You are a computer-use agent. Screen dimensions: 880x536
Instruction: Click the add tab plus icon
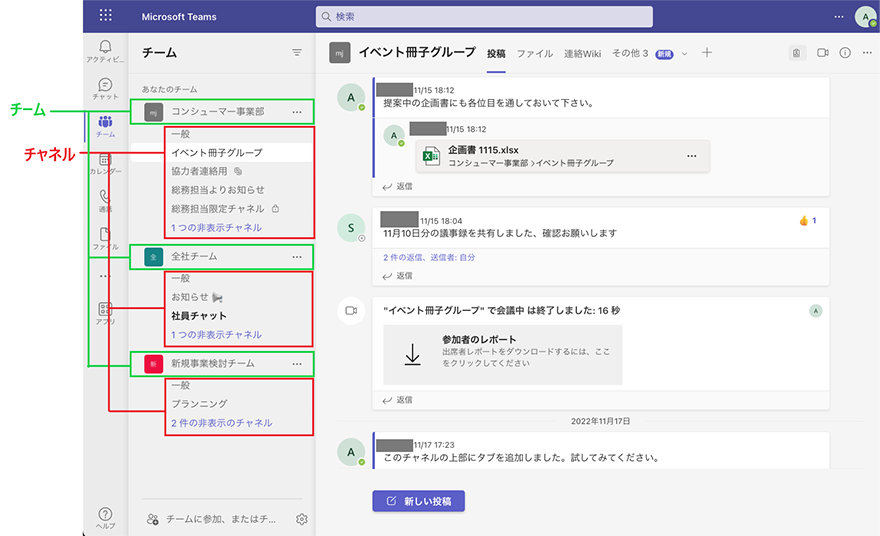point(707,53)
